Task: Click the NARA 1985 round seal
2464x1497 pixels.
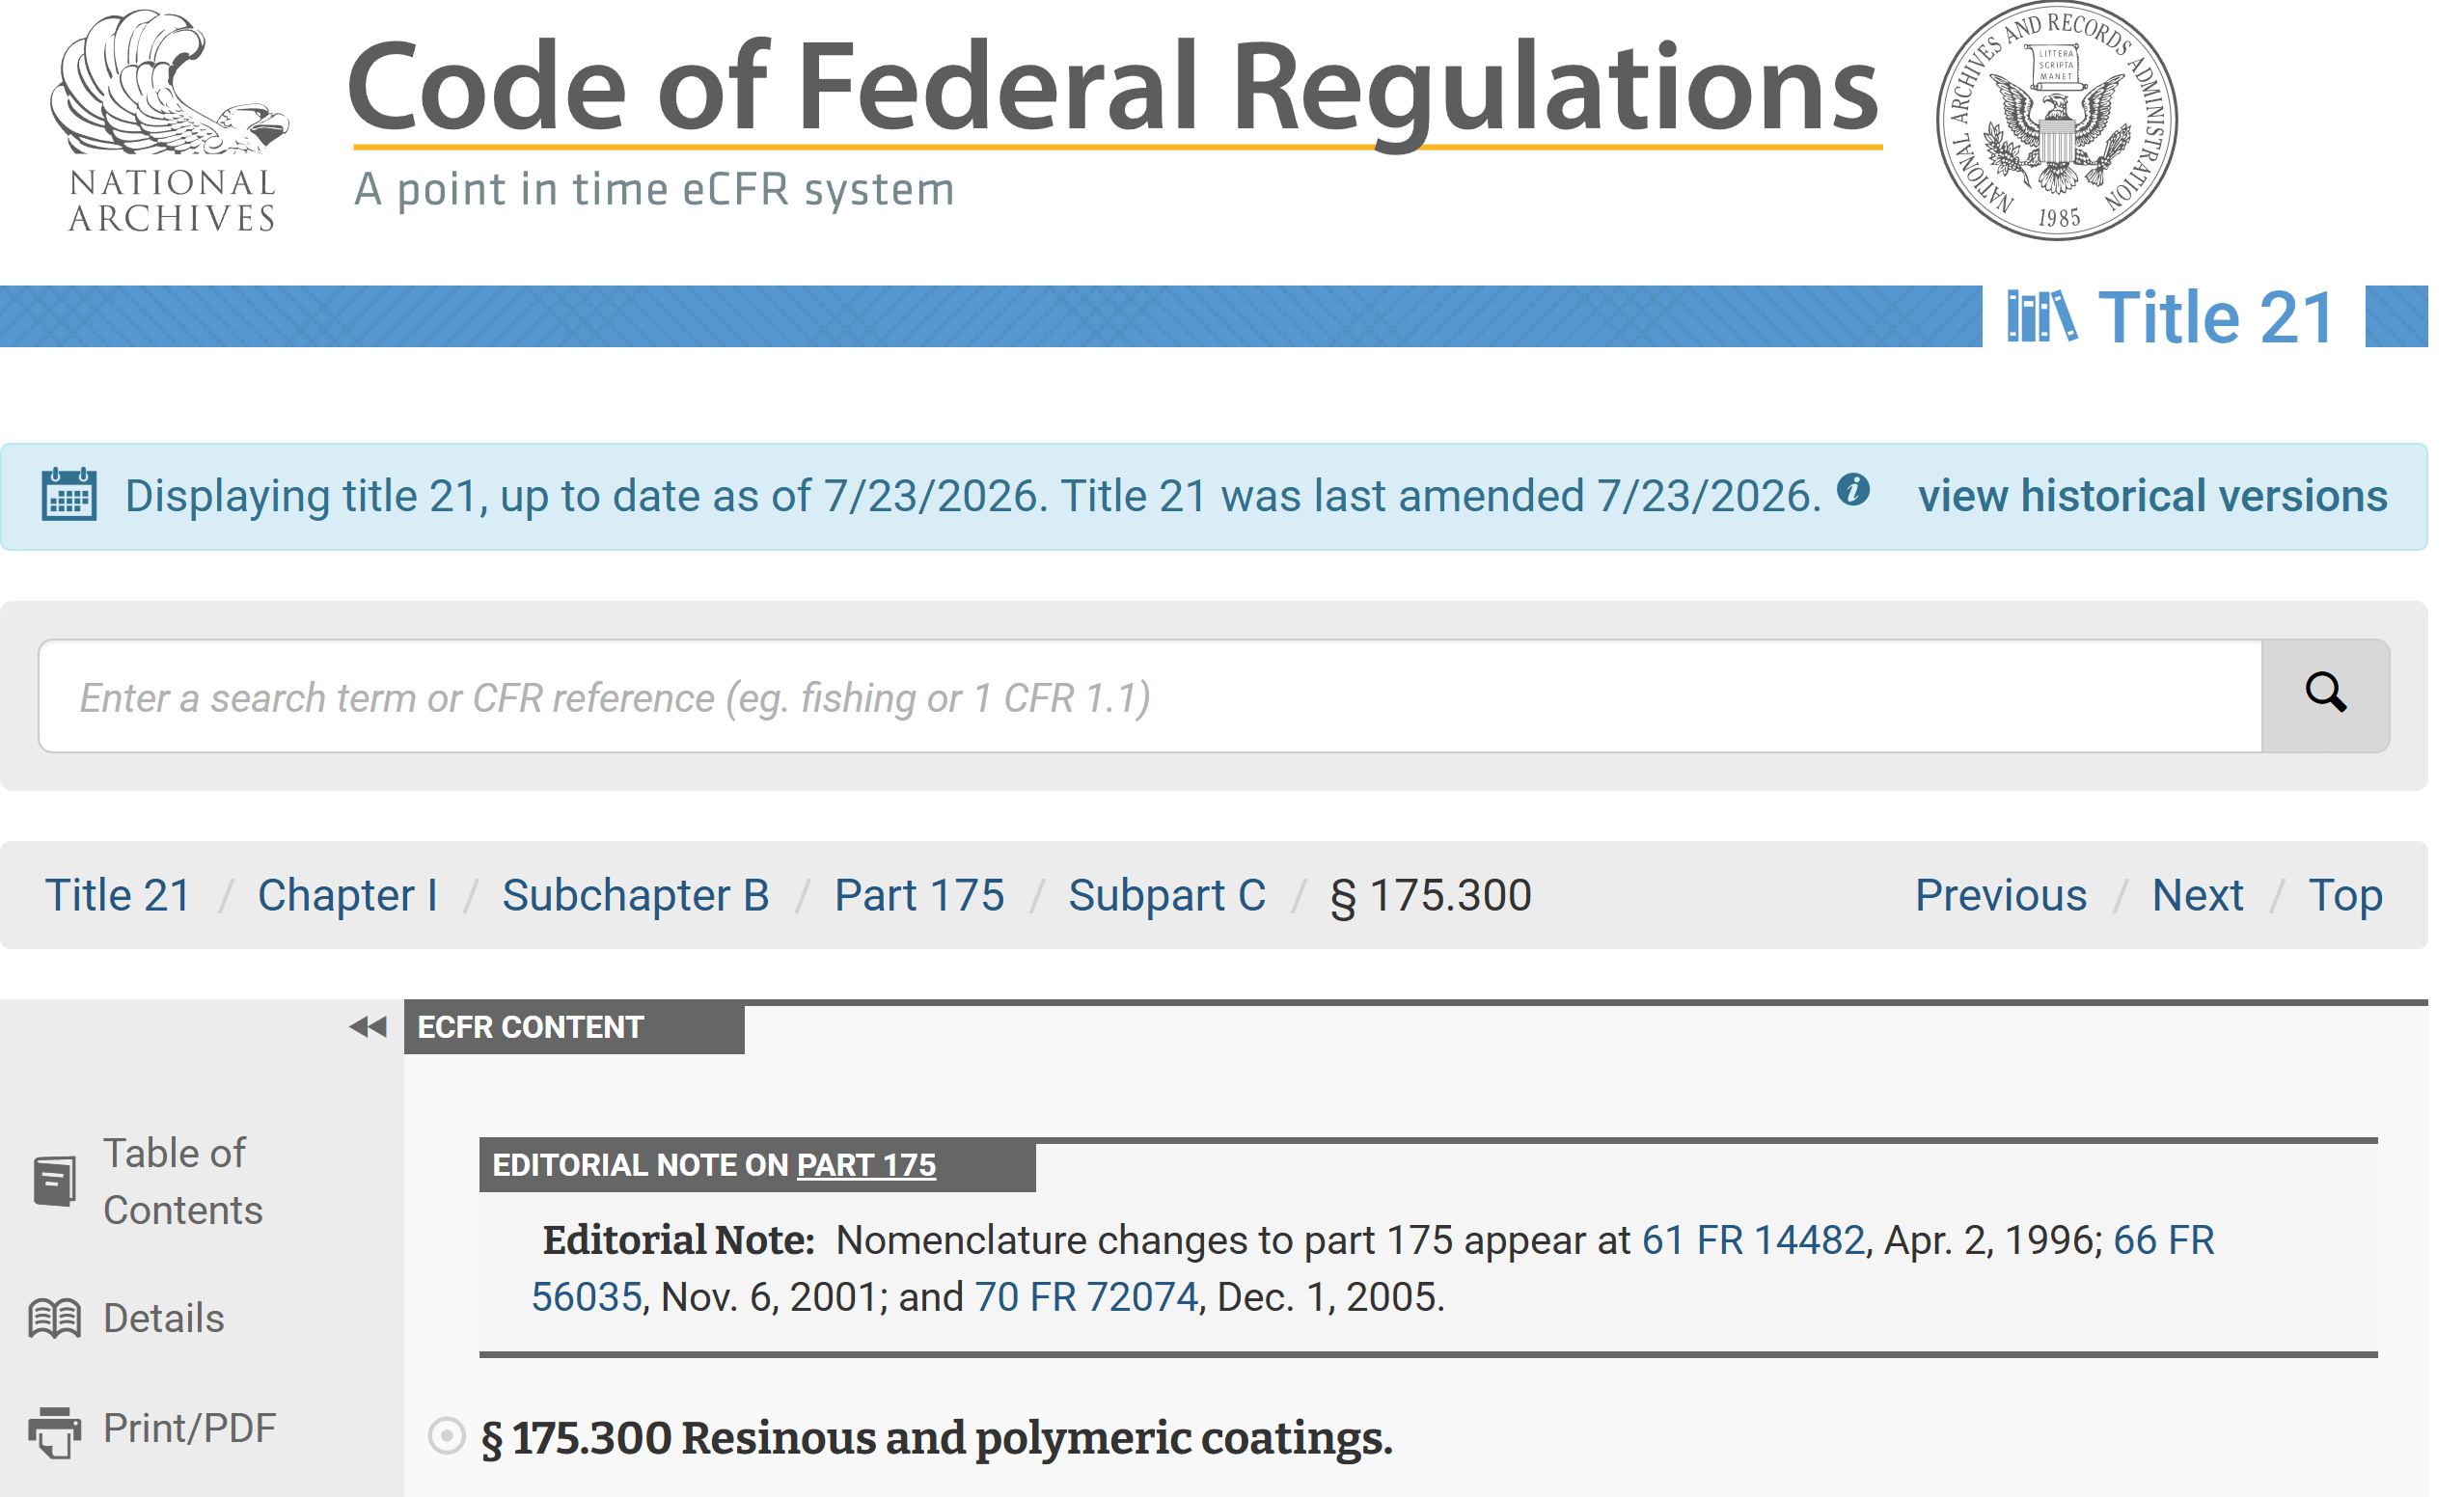Action: click(2056, 121)
